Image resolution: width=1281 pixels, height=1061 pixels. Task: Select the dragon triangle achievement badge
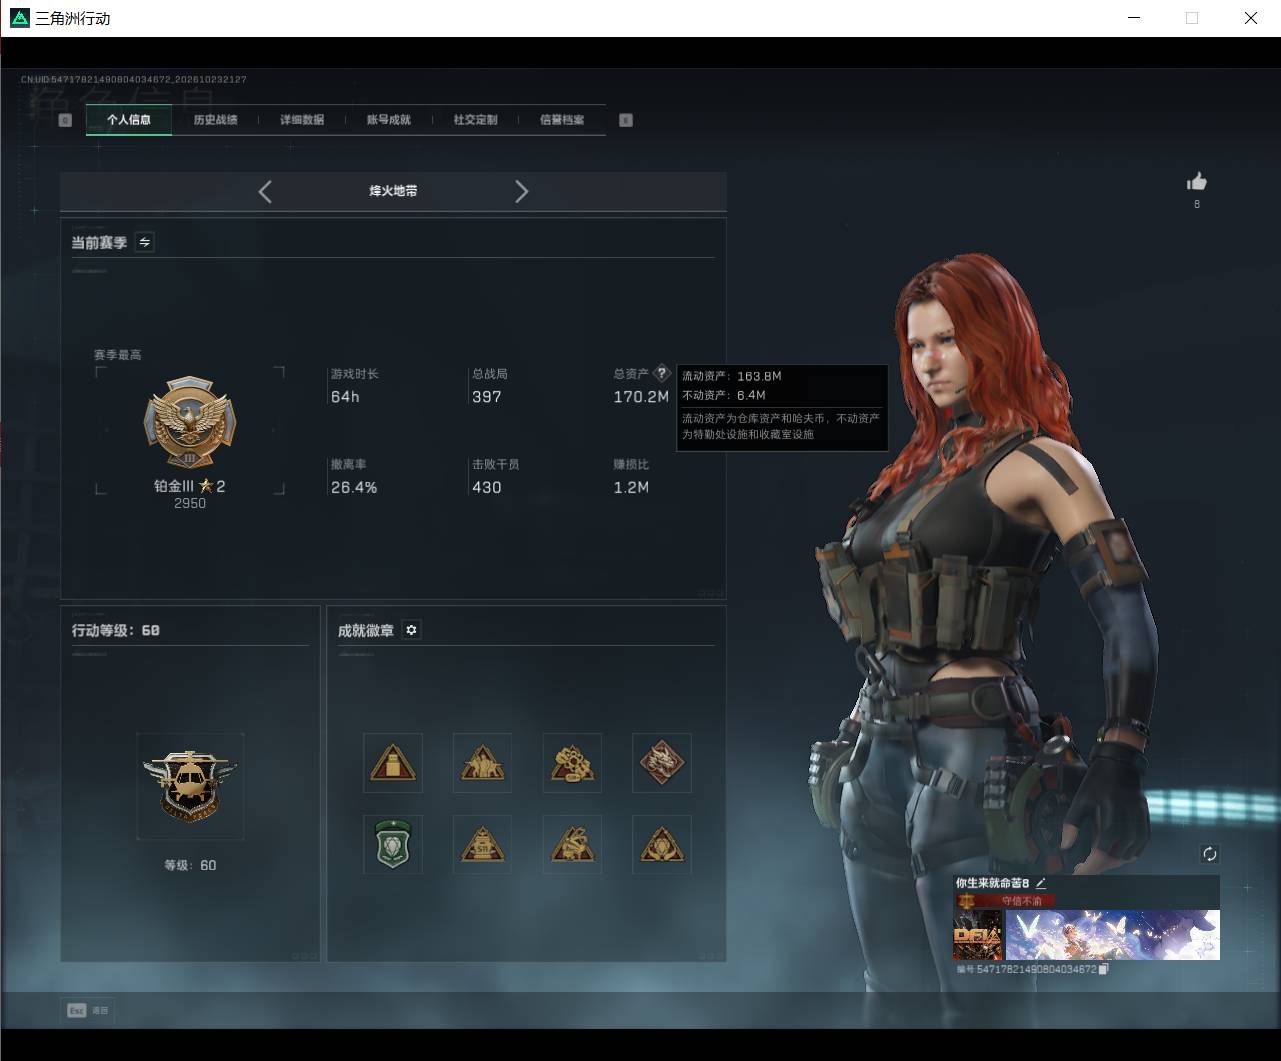coord(572,844)
